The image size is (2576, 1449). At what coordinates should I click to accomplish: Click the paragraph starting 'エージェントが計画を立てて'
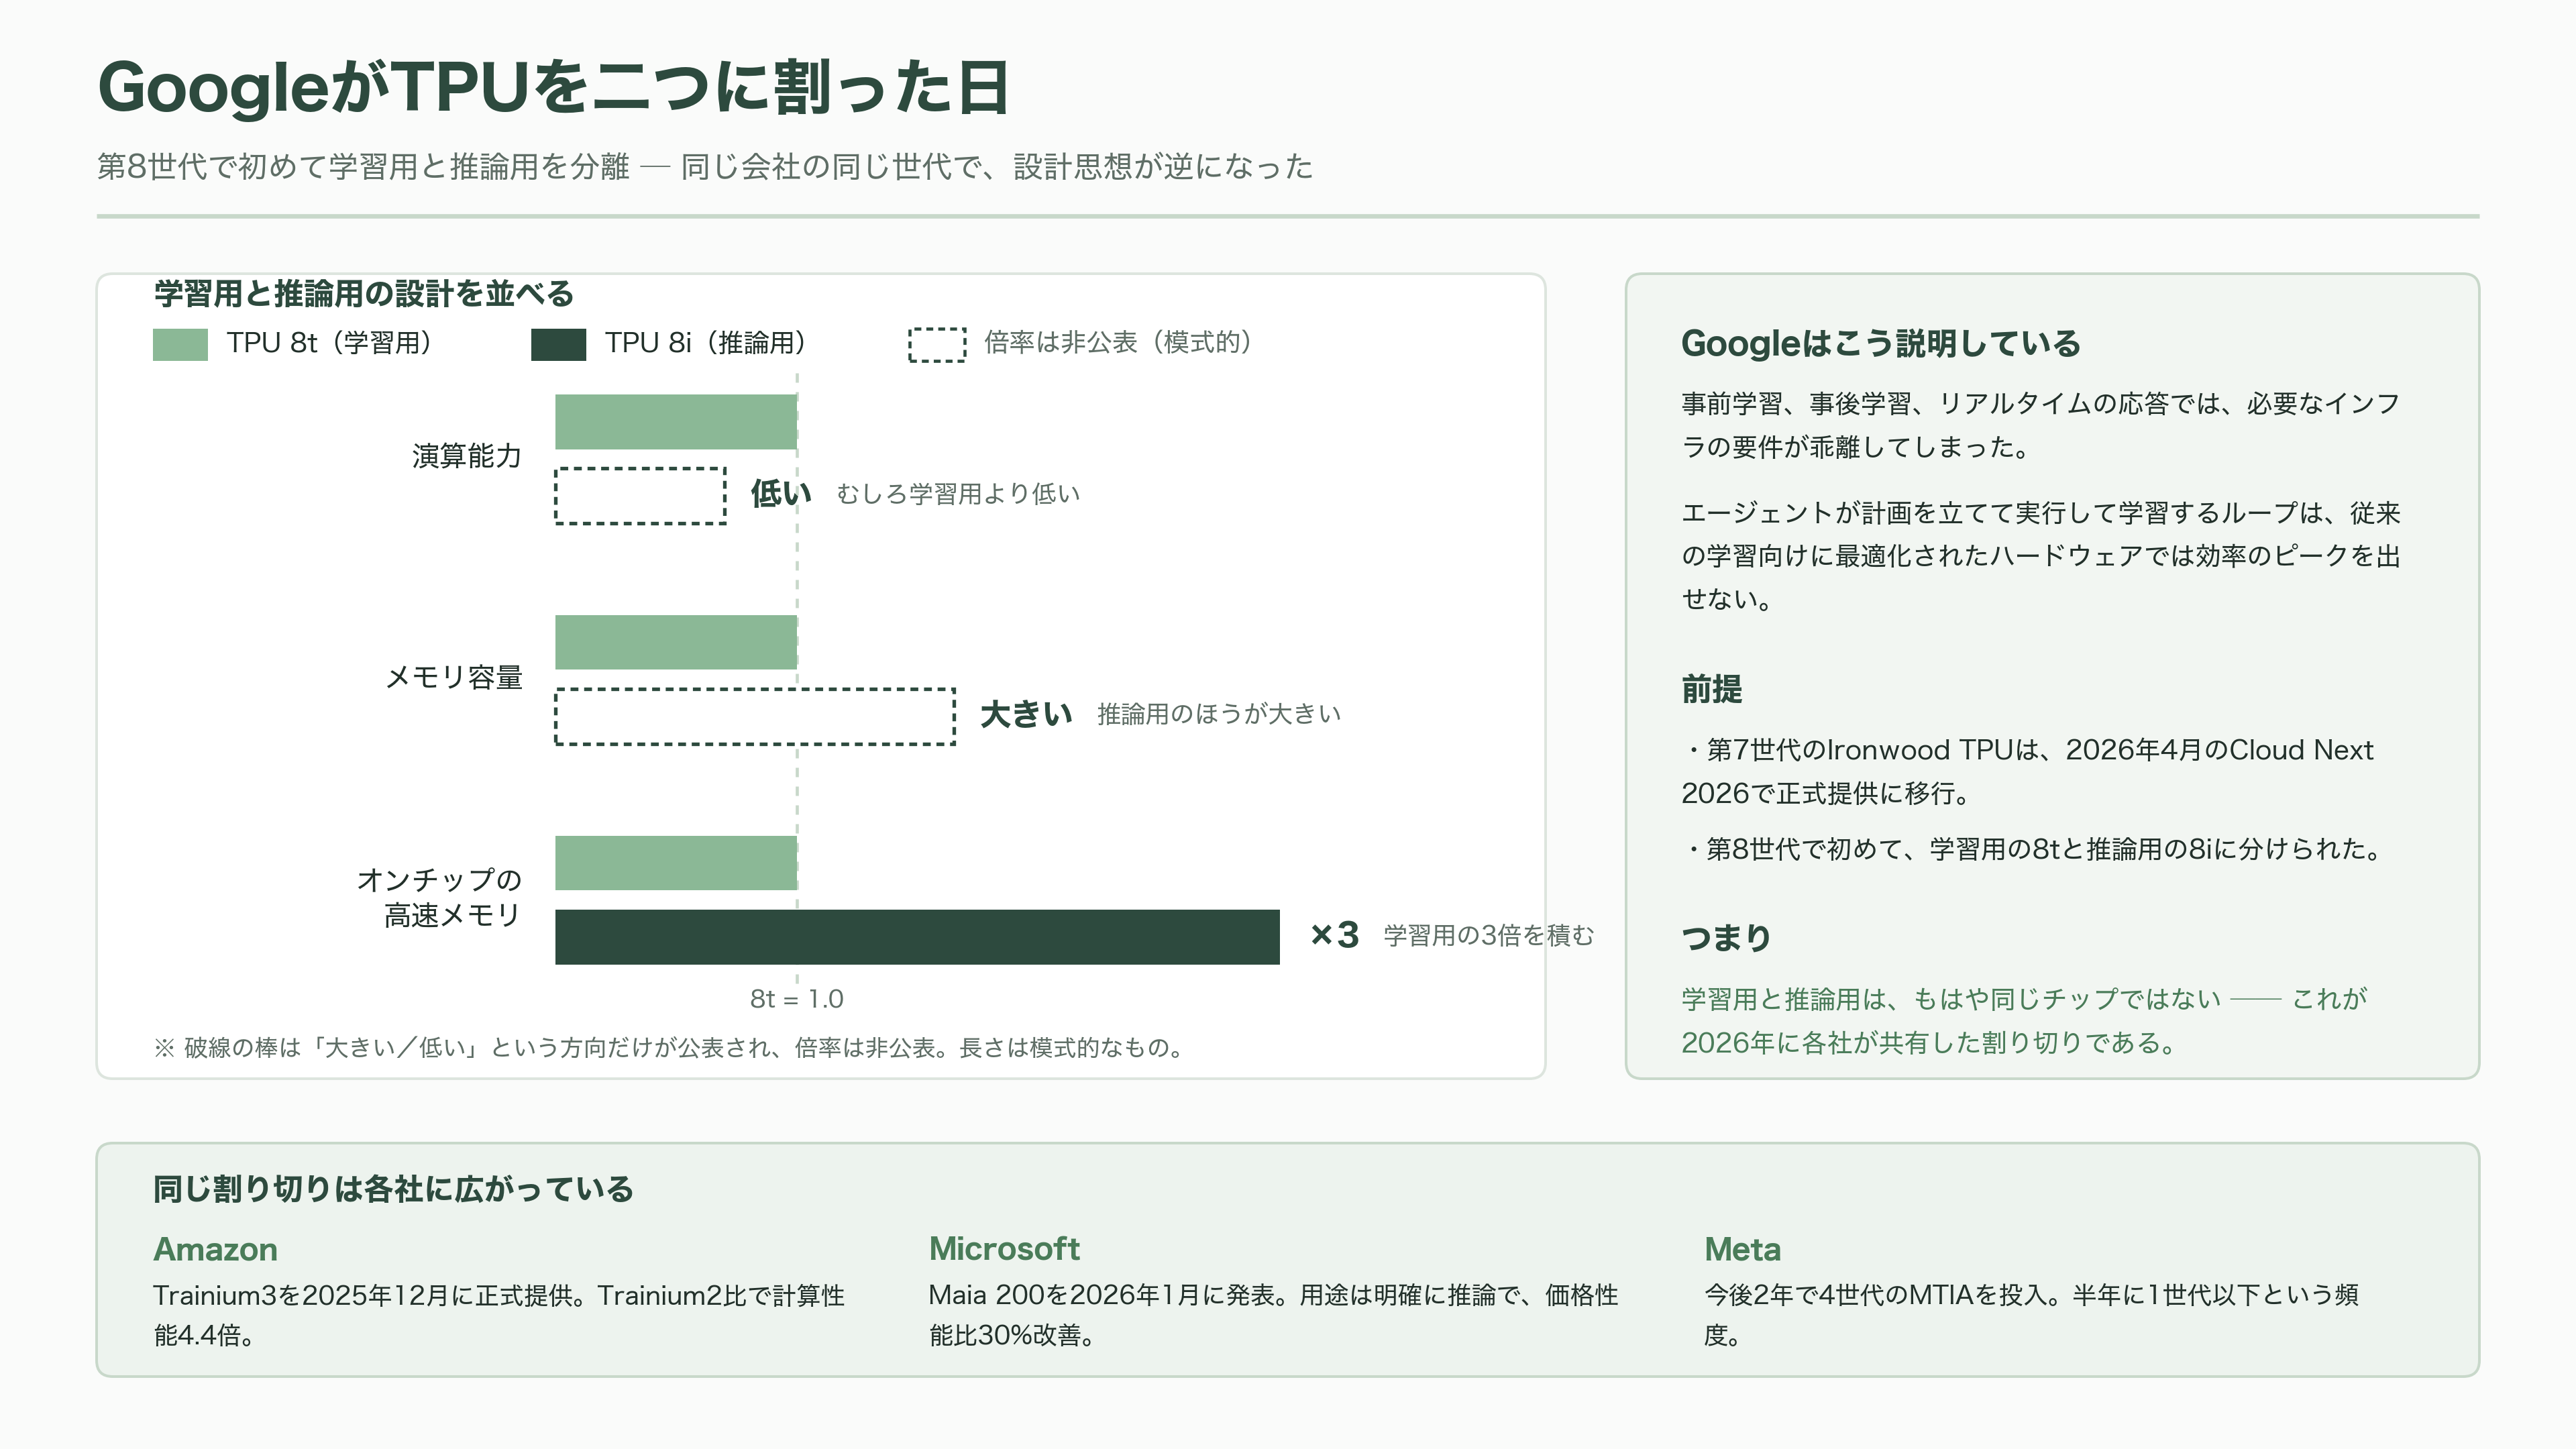coord(2041,556)
